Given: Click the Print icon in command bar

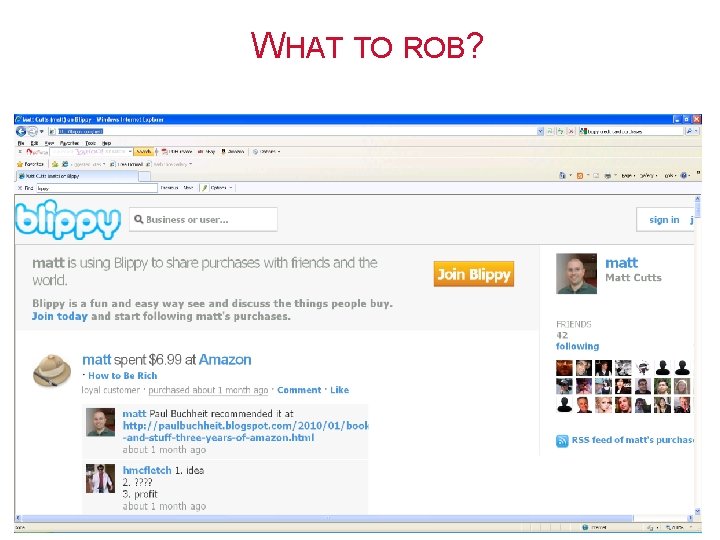Looking at the screenshot, I should (608, 175).
